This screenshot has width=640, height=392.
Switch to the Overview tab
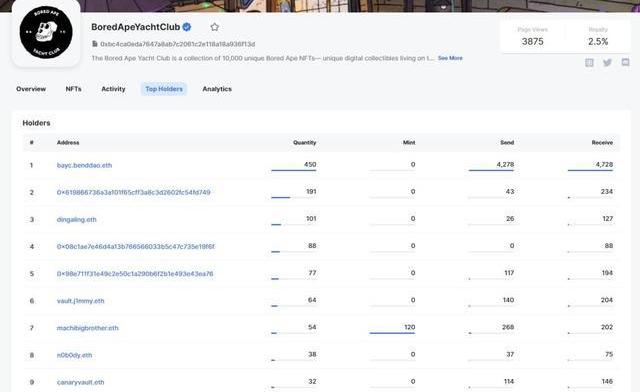point(31,89)
